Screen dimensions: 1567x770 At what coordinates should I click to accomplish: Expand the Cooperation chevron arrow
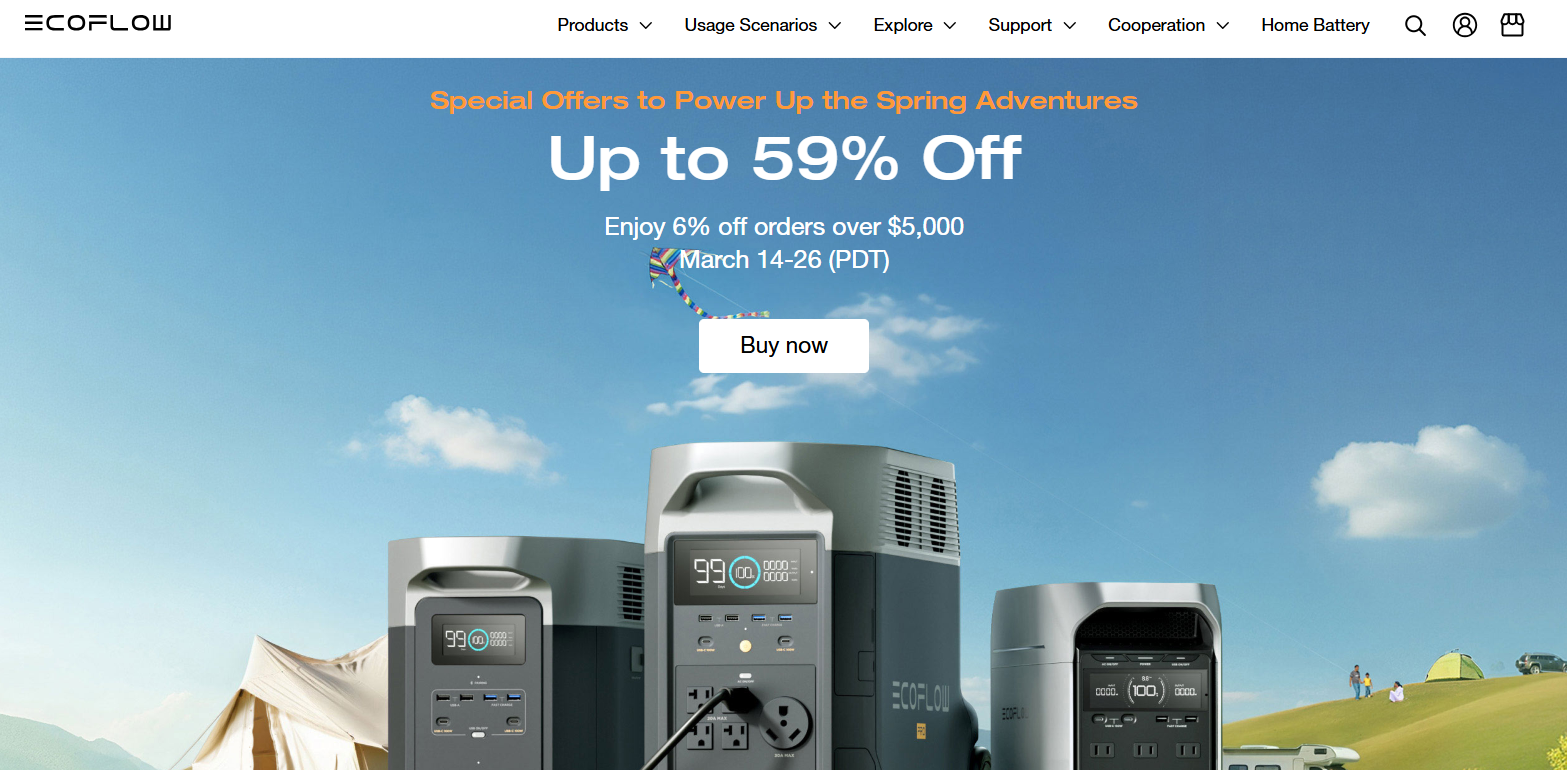point(1222,26)
